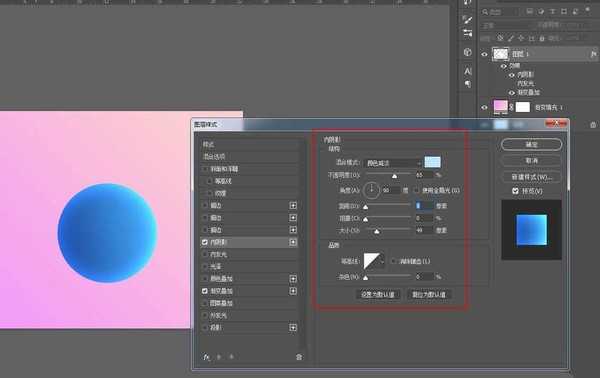Toggle eye for 渐变叠加 effect in Layers panel
The height and width of the screenshot is (378, 600).
tap(512, 93)
